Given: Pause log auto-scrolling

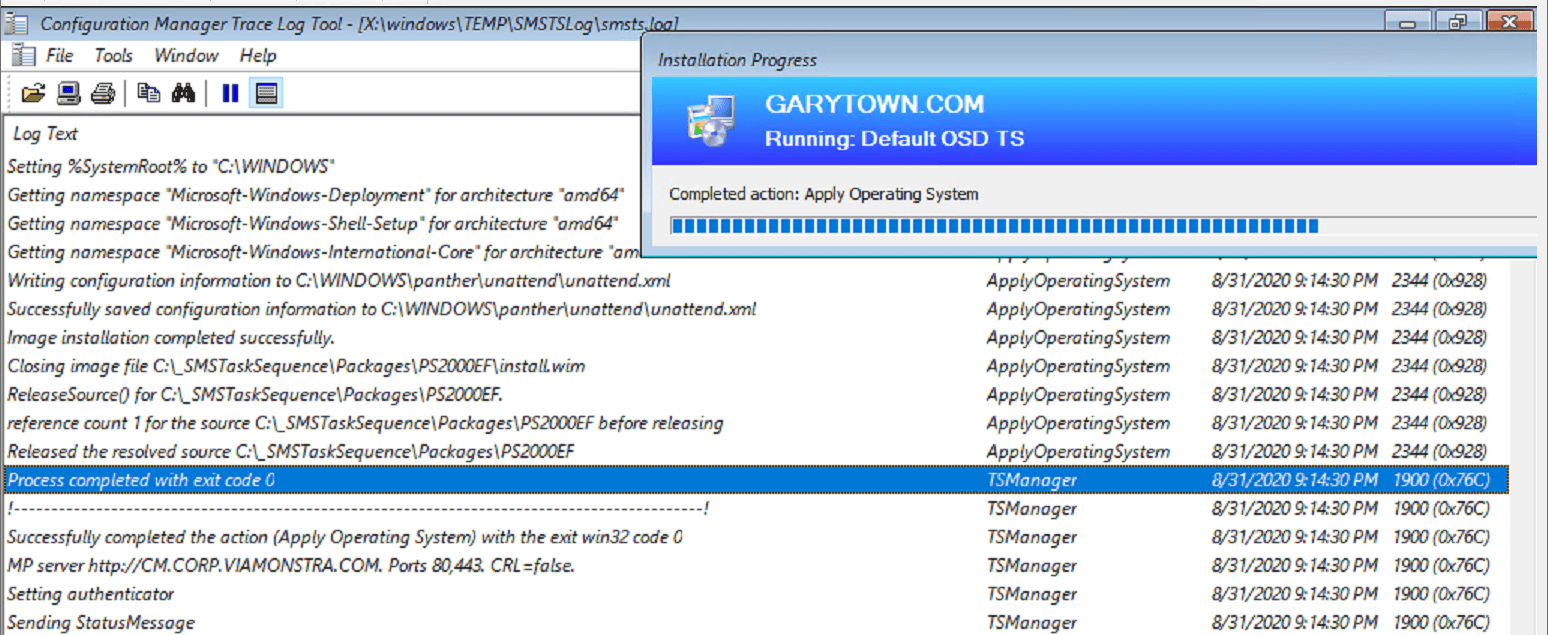Looking at the screenshot, I should (x=229, y=92).
